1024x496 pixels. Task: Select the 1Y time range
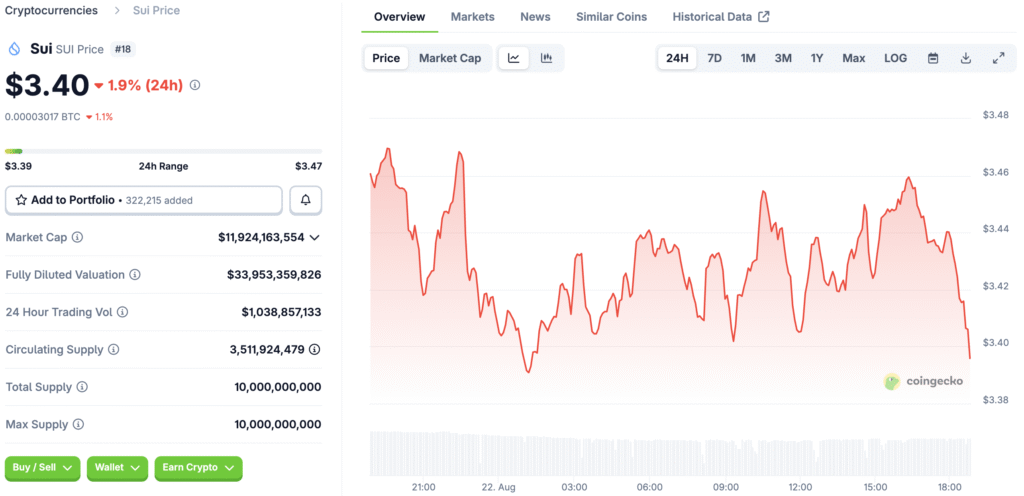tap(817, 58)
